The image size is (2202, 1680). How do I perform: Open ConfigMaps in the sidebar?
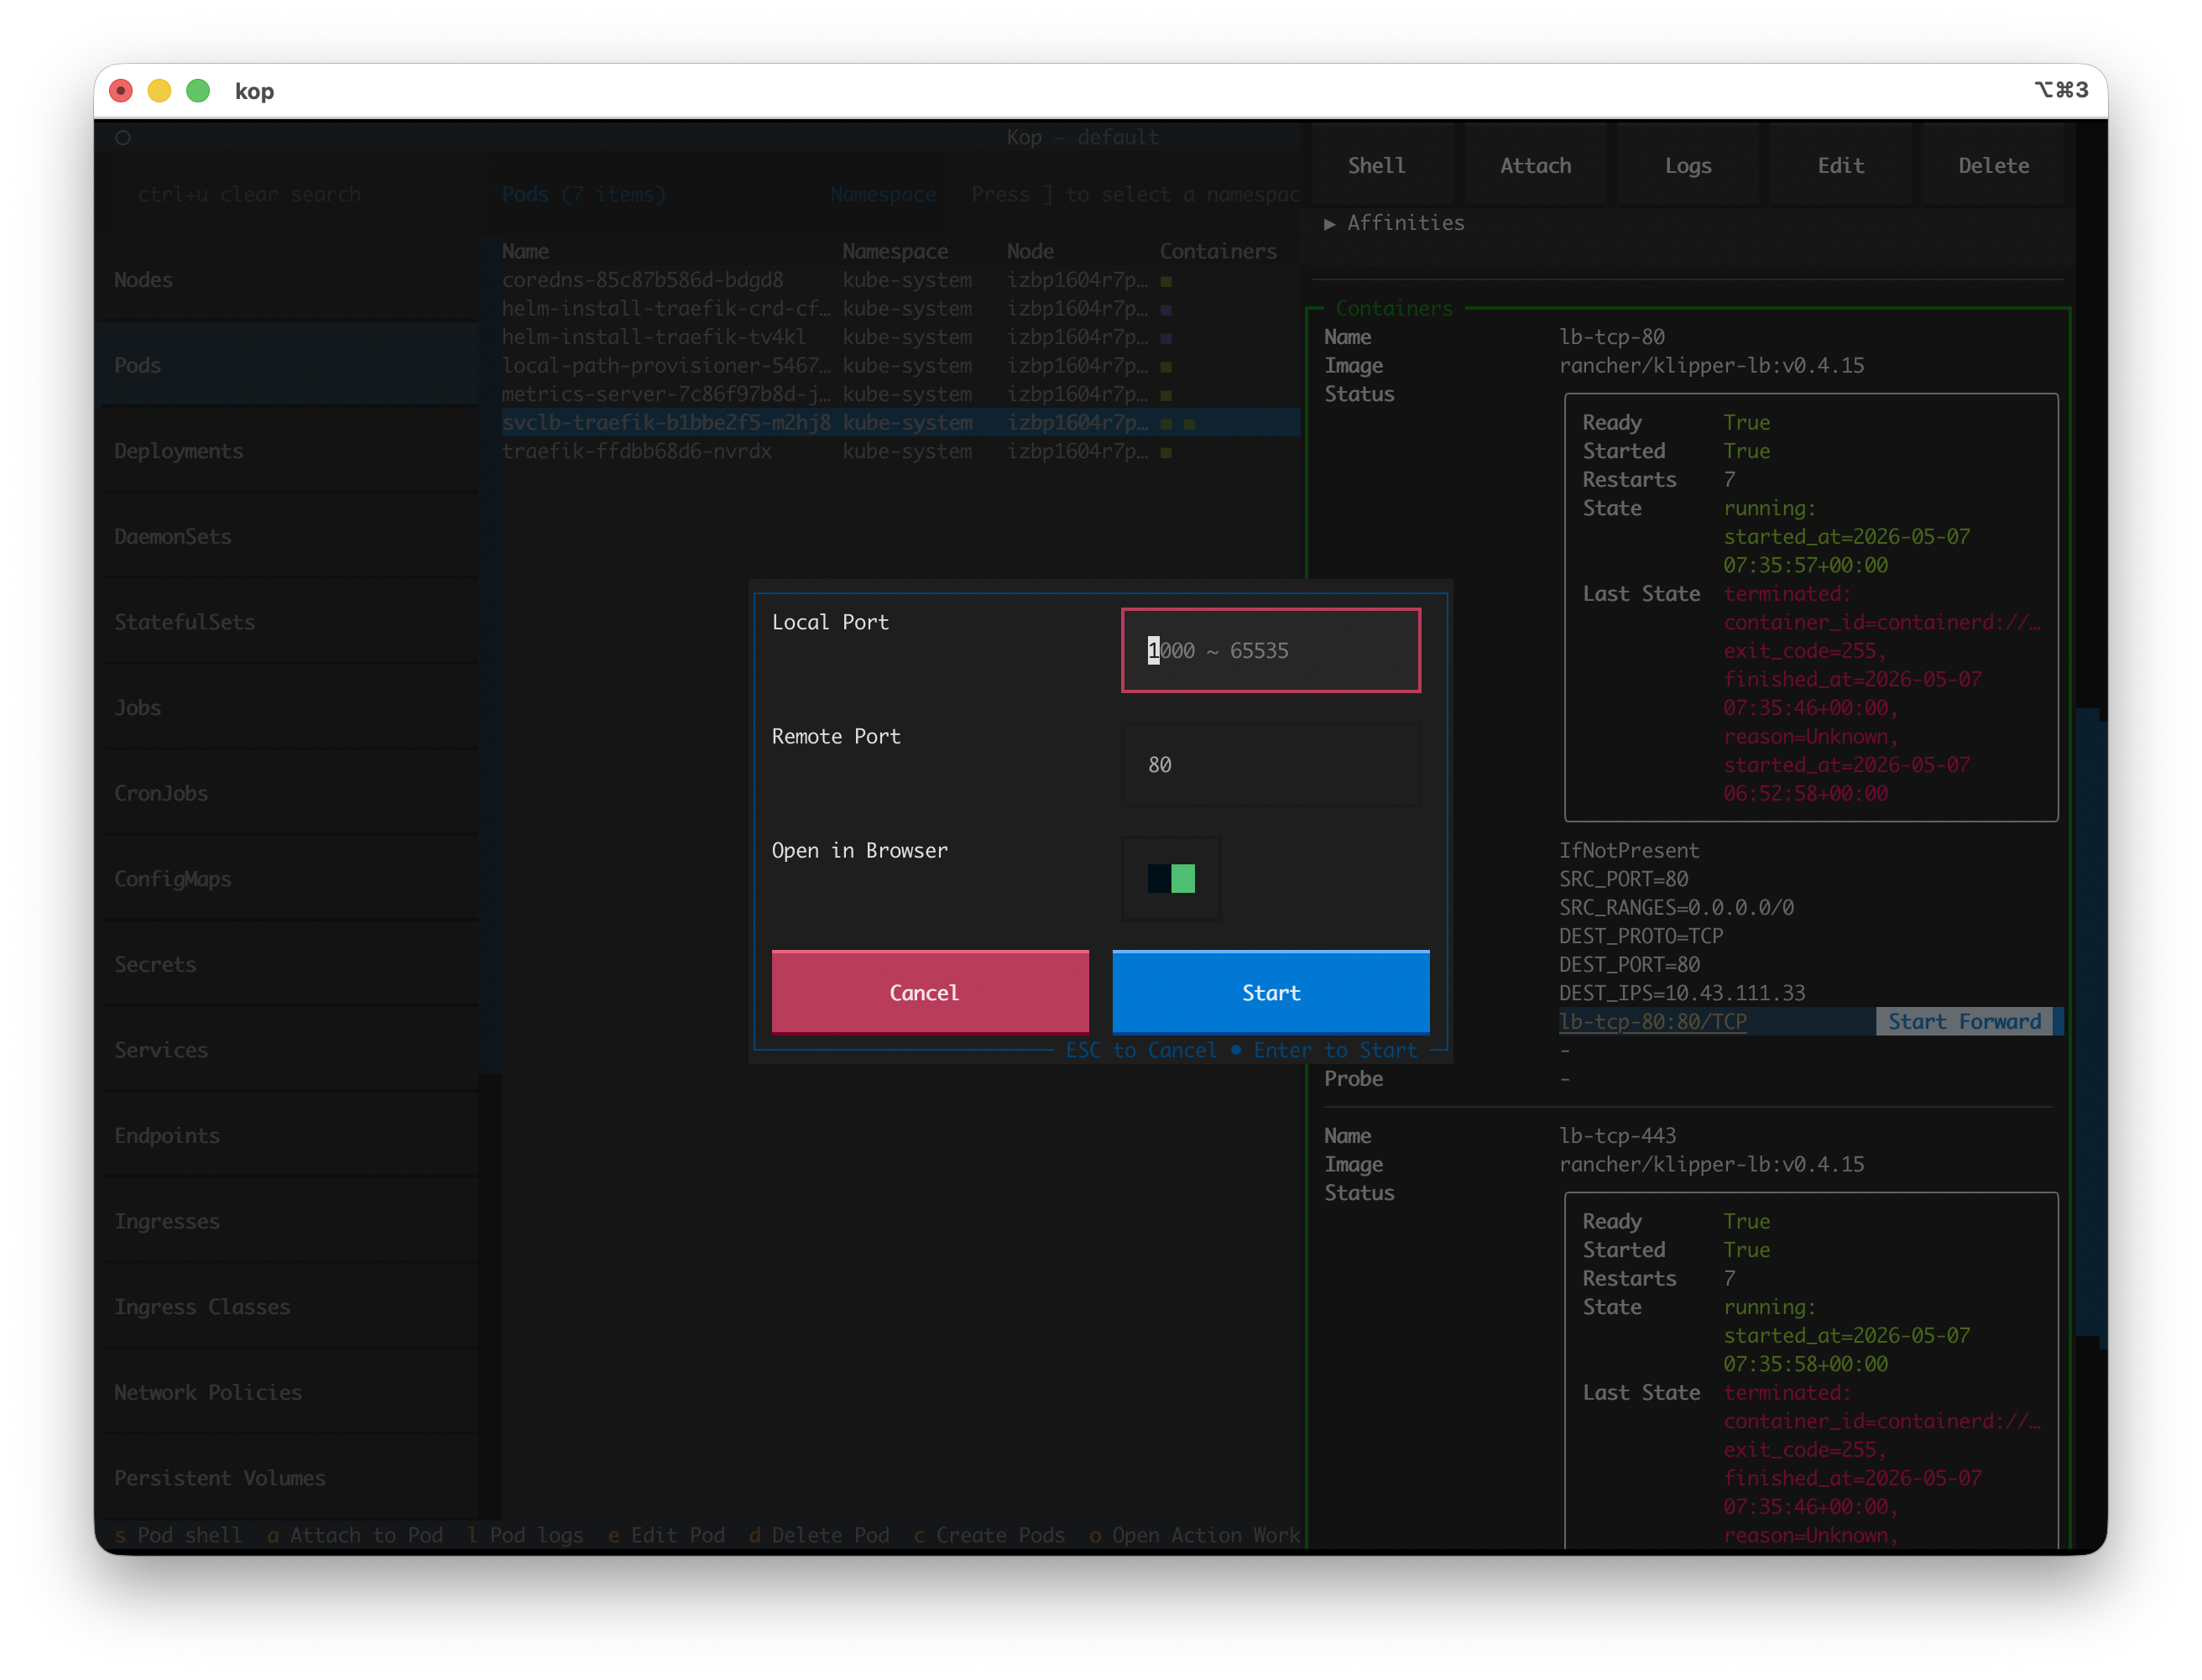290,878
